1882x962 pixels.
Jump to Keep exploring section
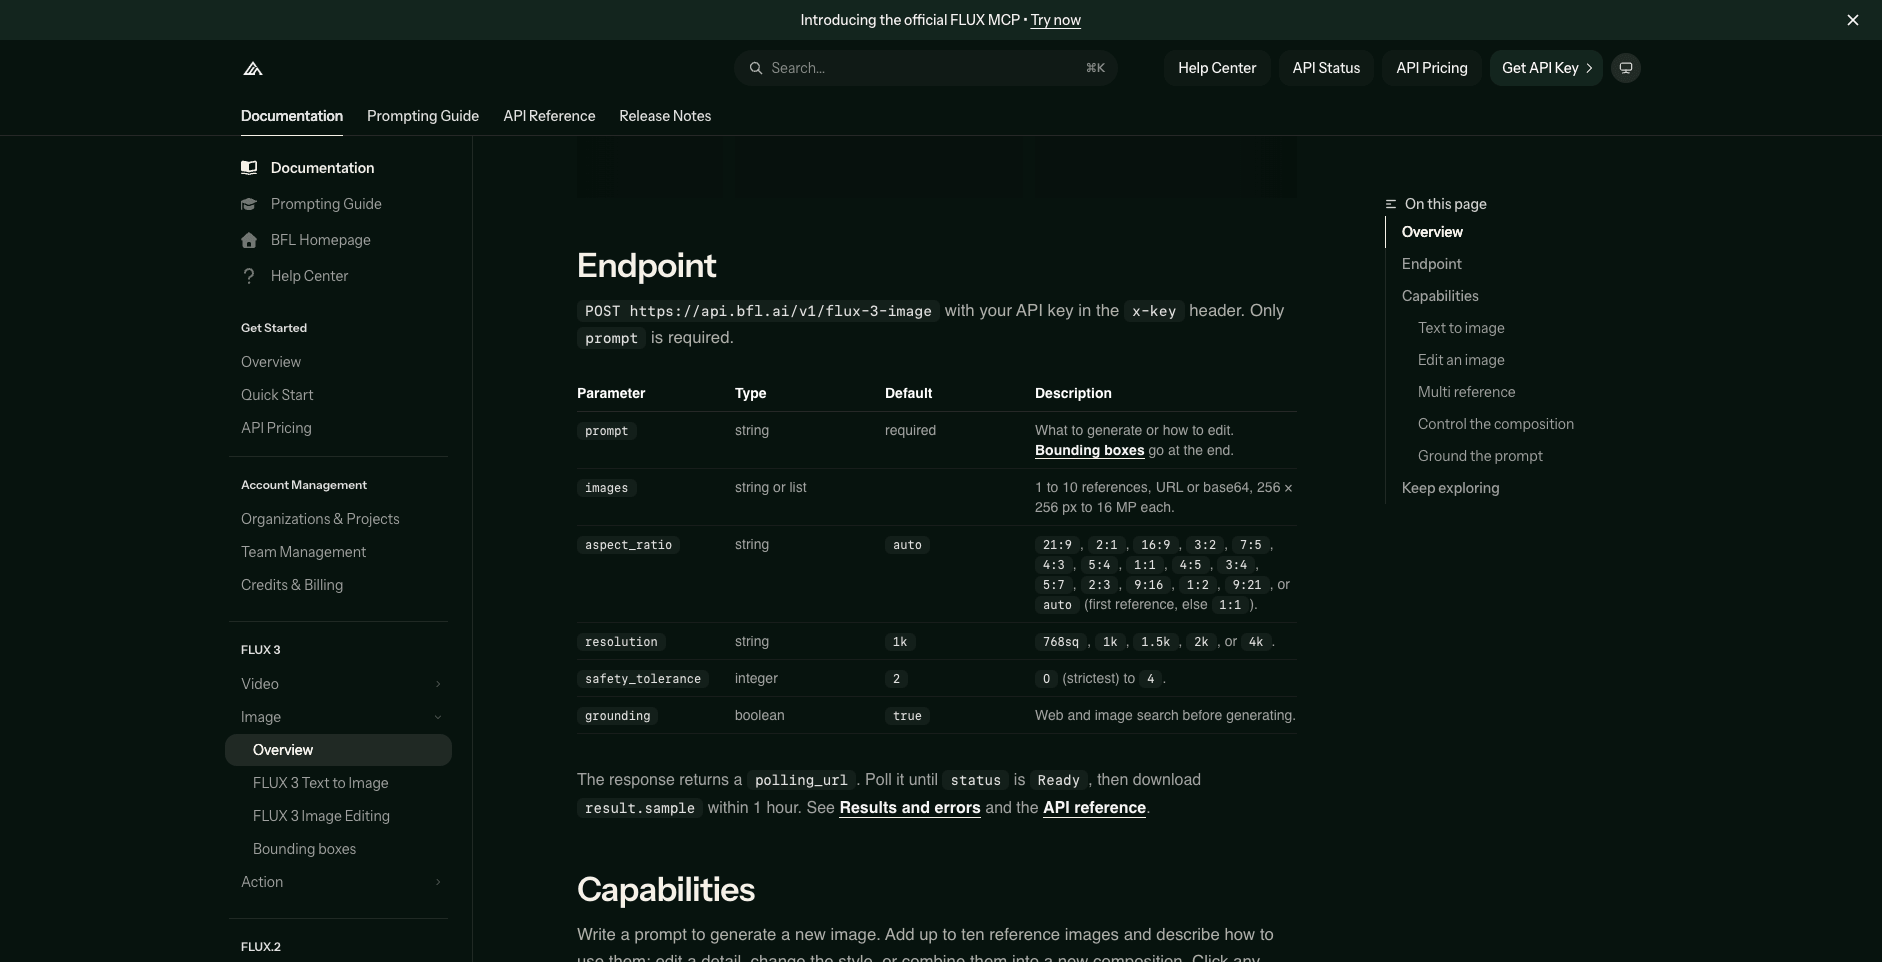(x=1450, y=488)
